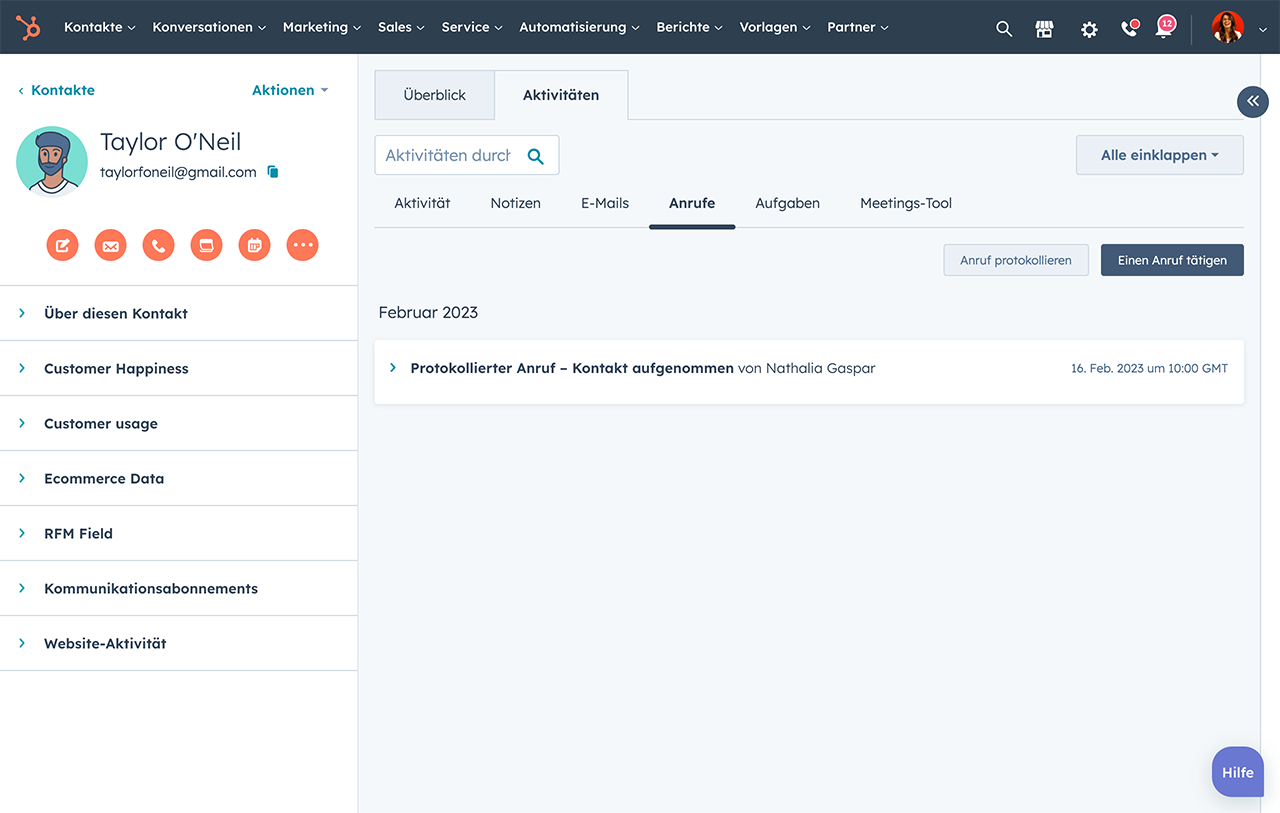The image size is (1280, 813).
Task: Copy Taylor's email address with the copy icon
Action: 271,172
